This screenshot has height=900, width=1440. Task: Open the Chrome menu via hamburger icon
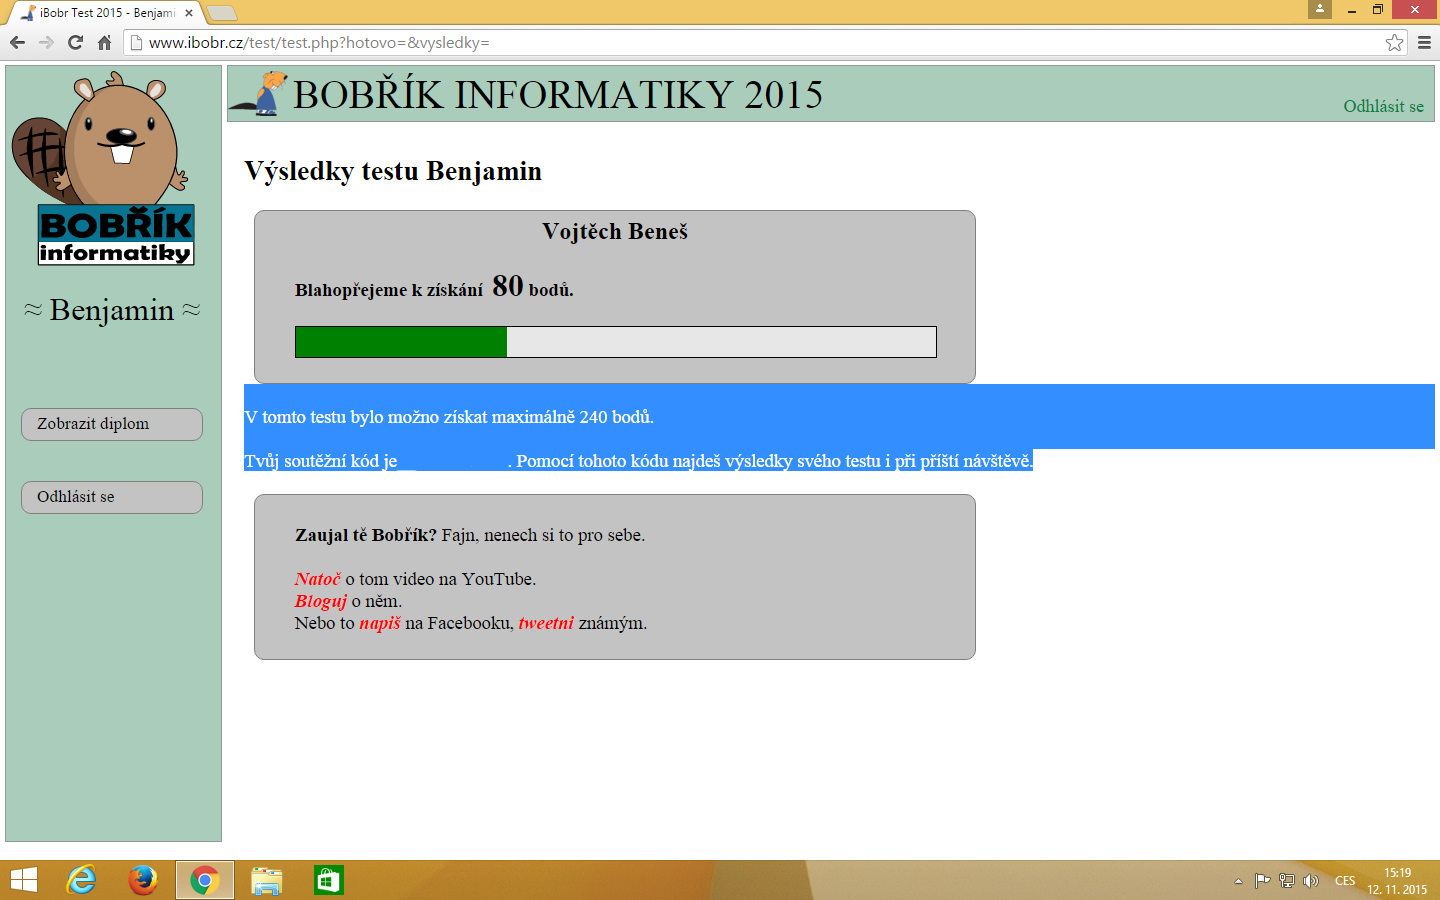[1424, 42]
